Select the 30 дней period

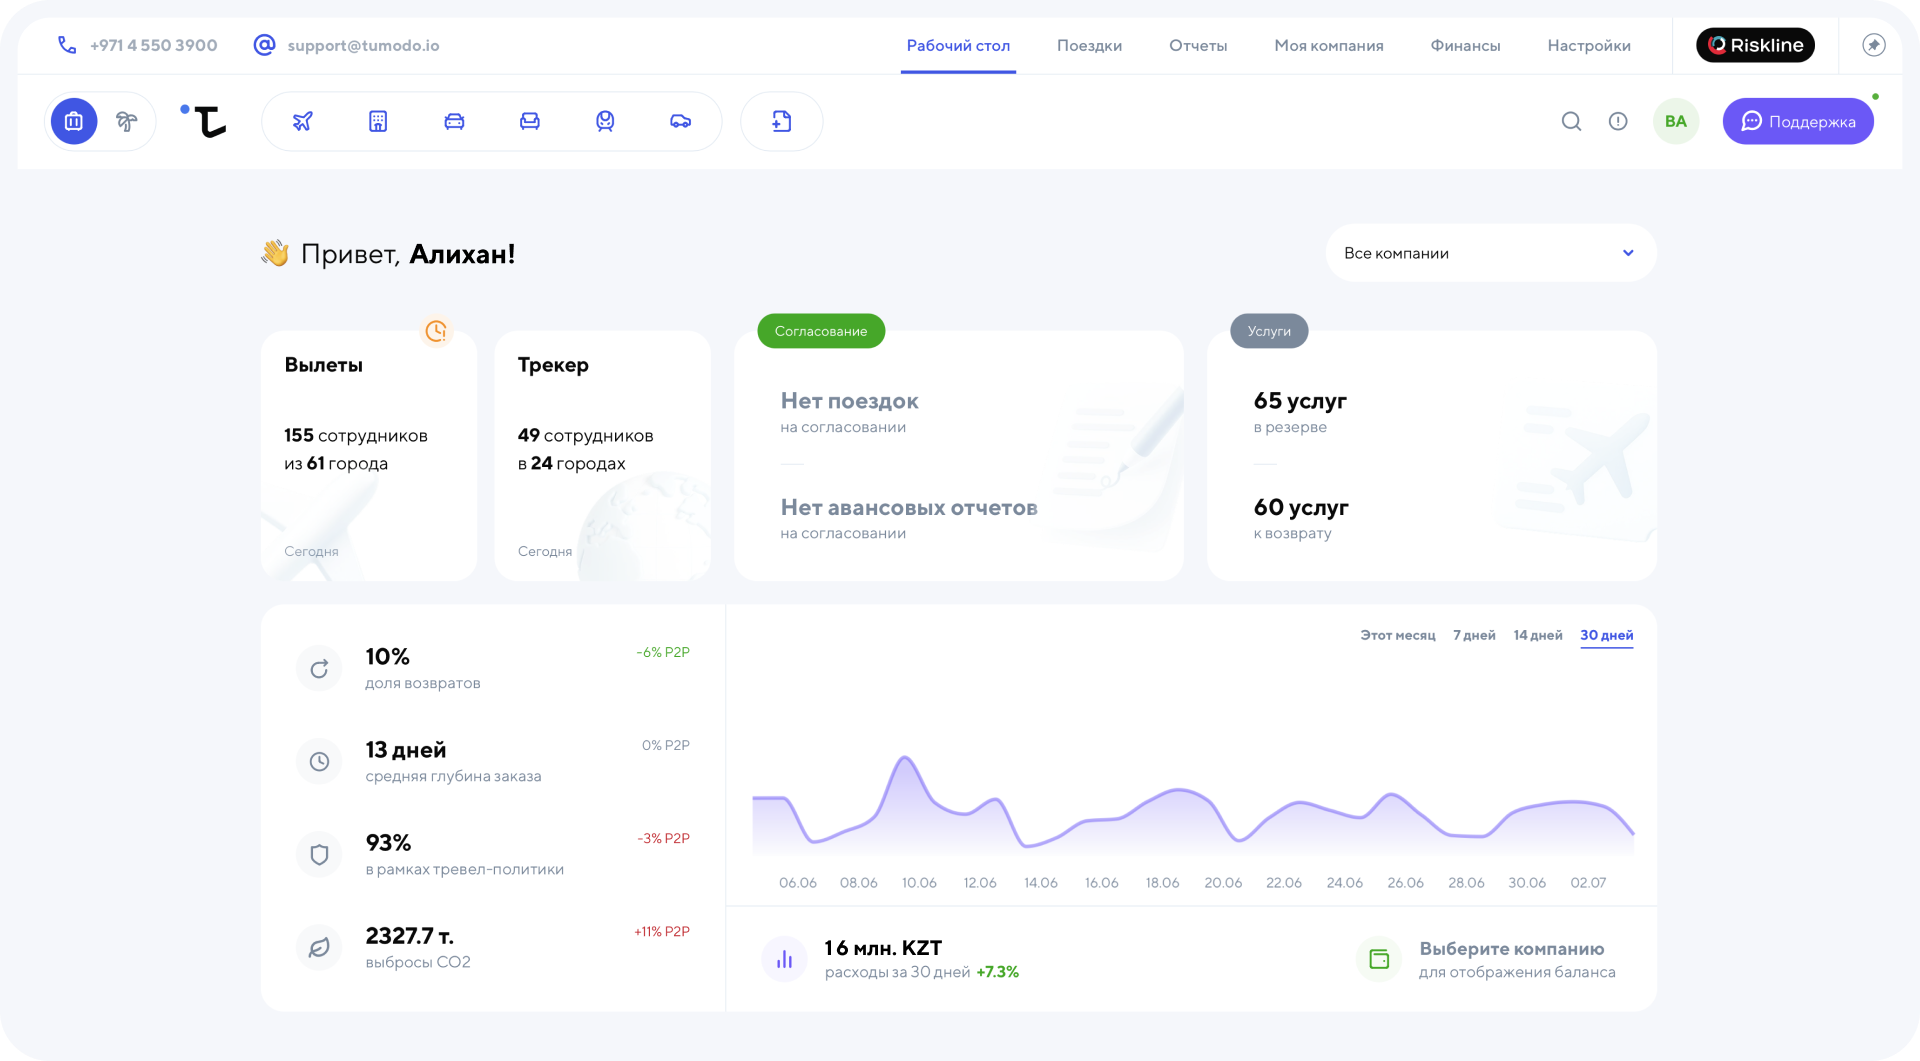click(x=1607, y=635)
